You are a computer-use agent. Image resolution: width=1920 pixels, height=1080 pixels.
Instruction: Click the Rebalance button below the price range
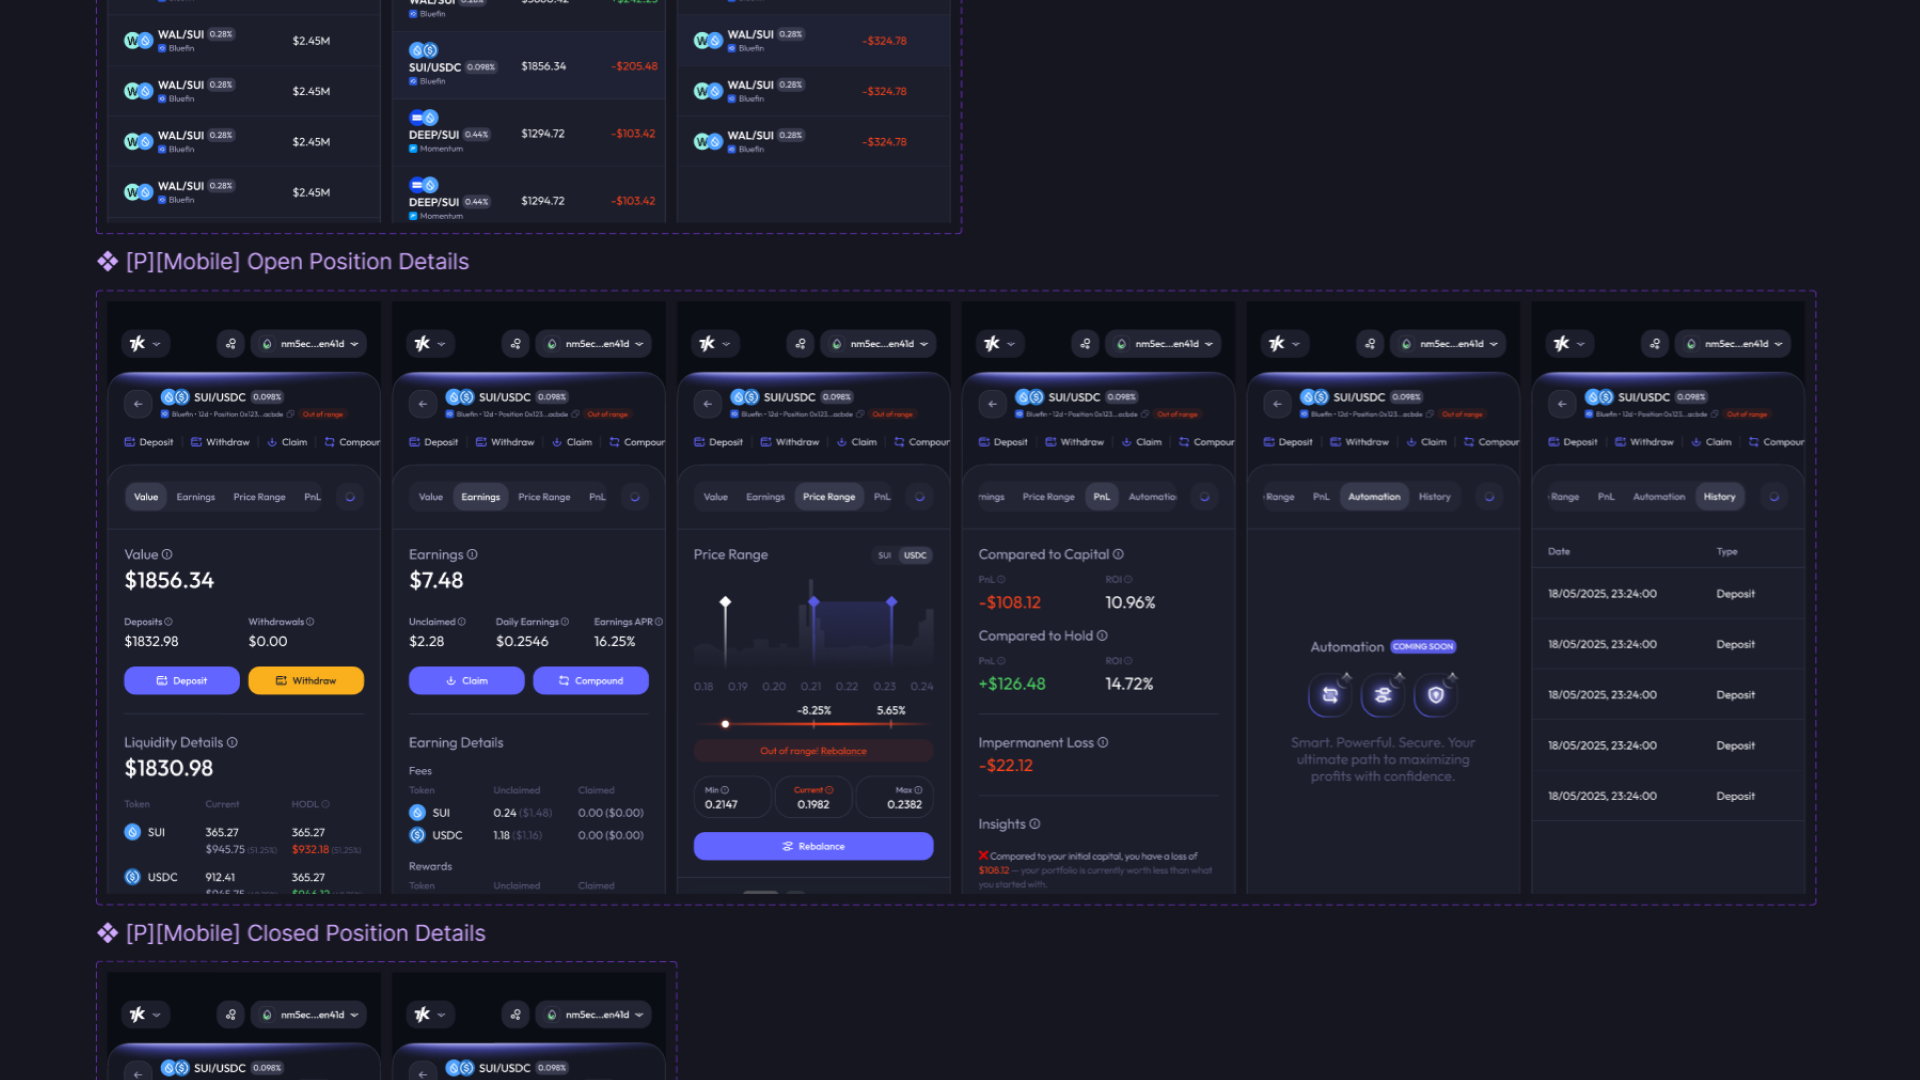point(813,846)
